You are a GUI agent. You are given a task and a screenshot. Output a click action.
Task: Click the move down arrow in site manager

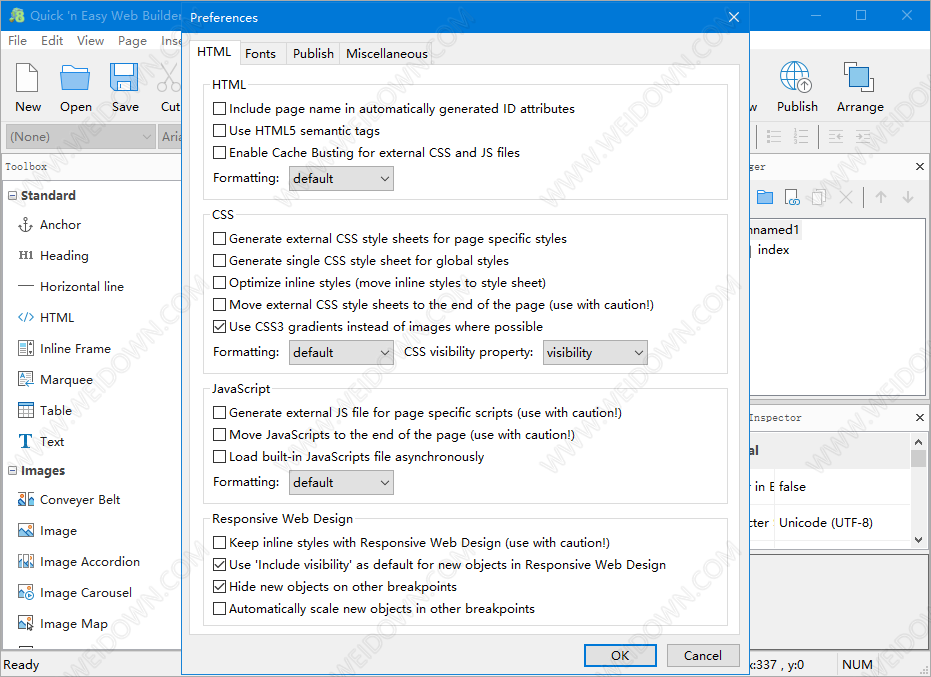908,197
